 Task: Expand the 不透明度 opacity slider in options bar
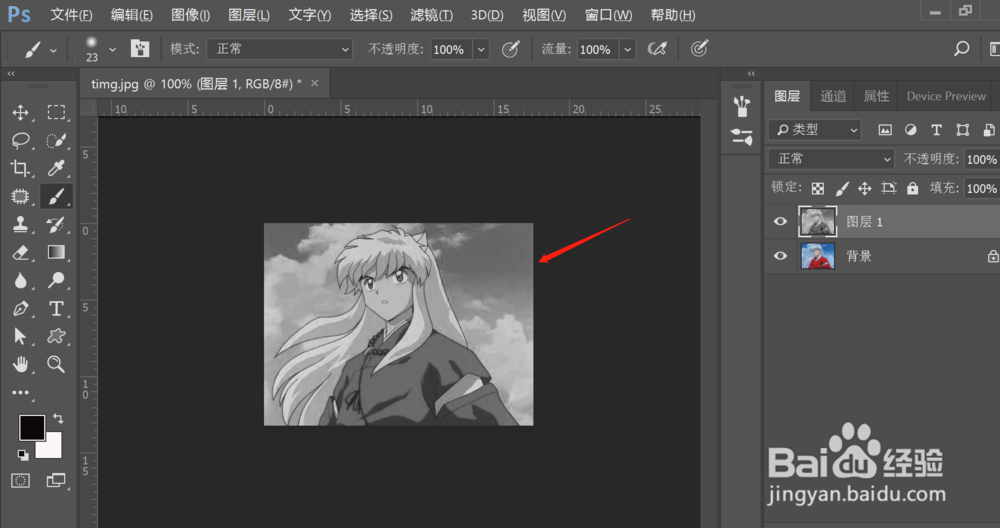(x=481, y=49)
